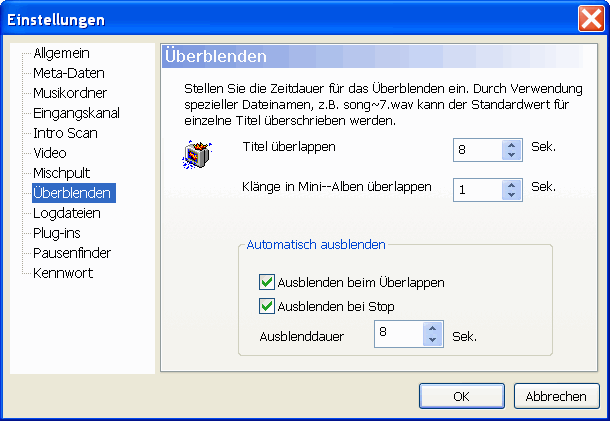The image size is (610, 421).
Task: Confirm settings with the OK button
Action: coord(461,396)
